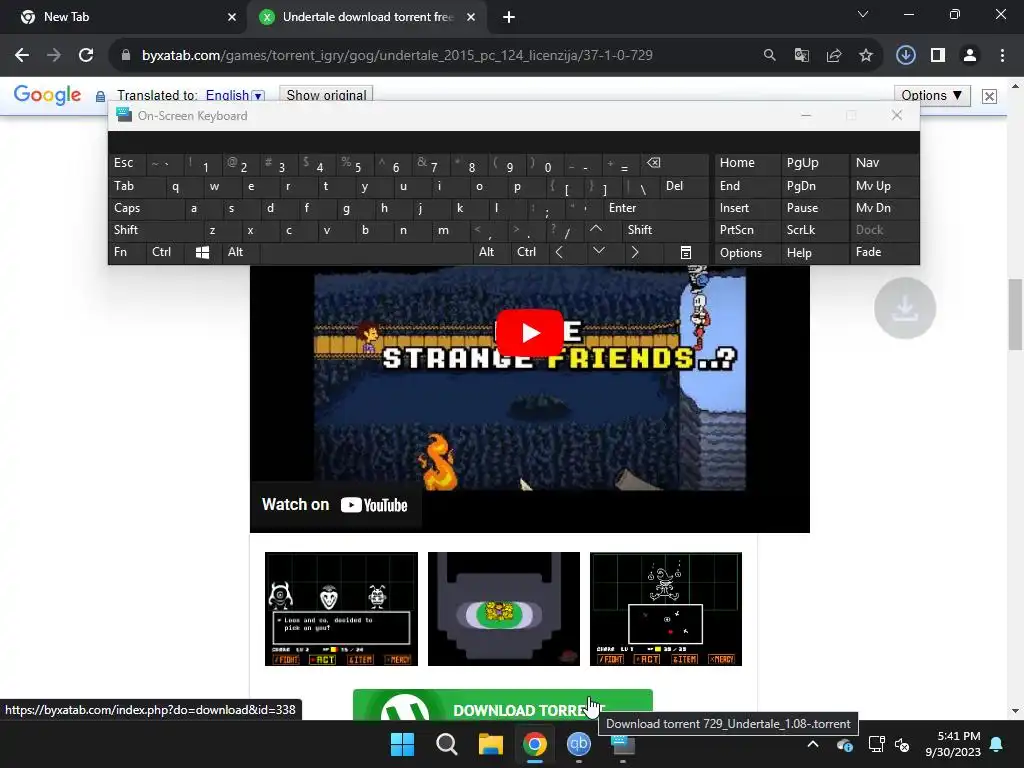Close the Undertale download torrent tab
The image size is (1024, 768).
click(471, 18)
